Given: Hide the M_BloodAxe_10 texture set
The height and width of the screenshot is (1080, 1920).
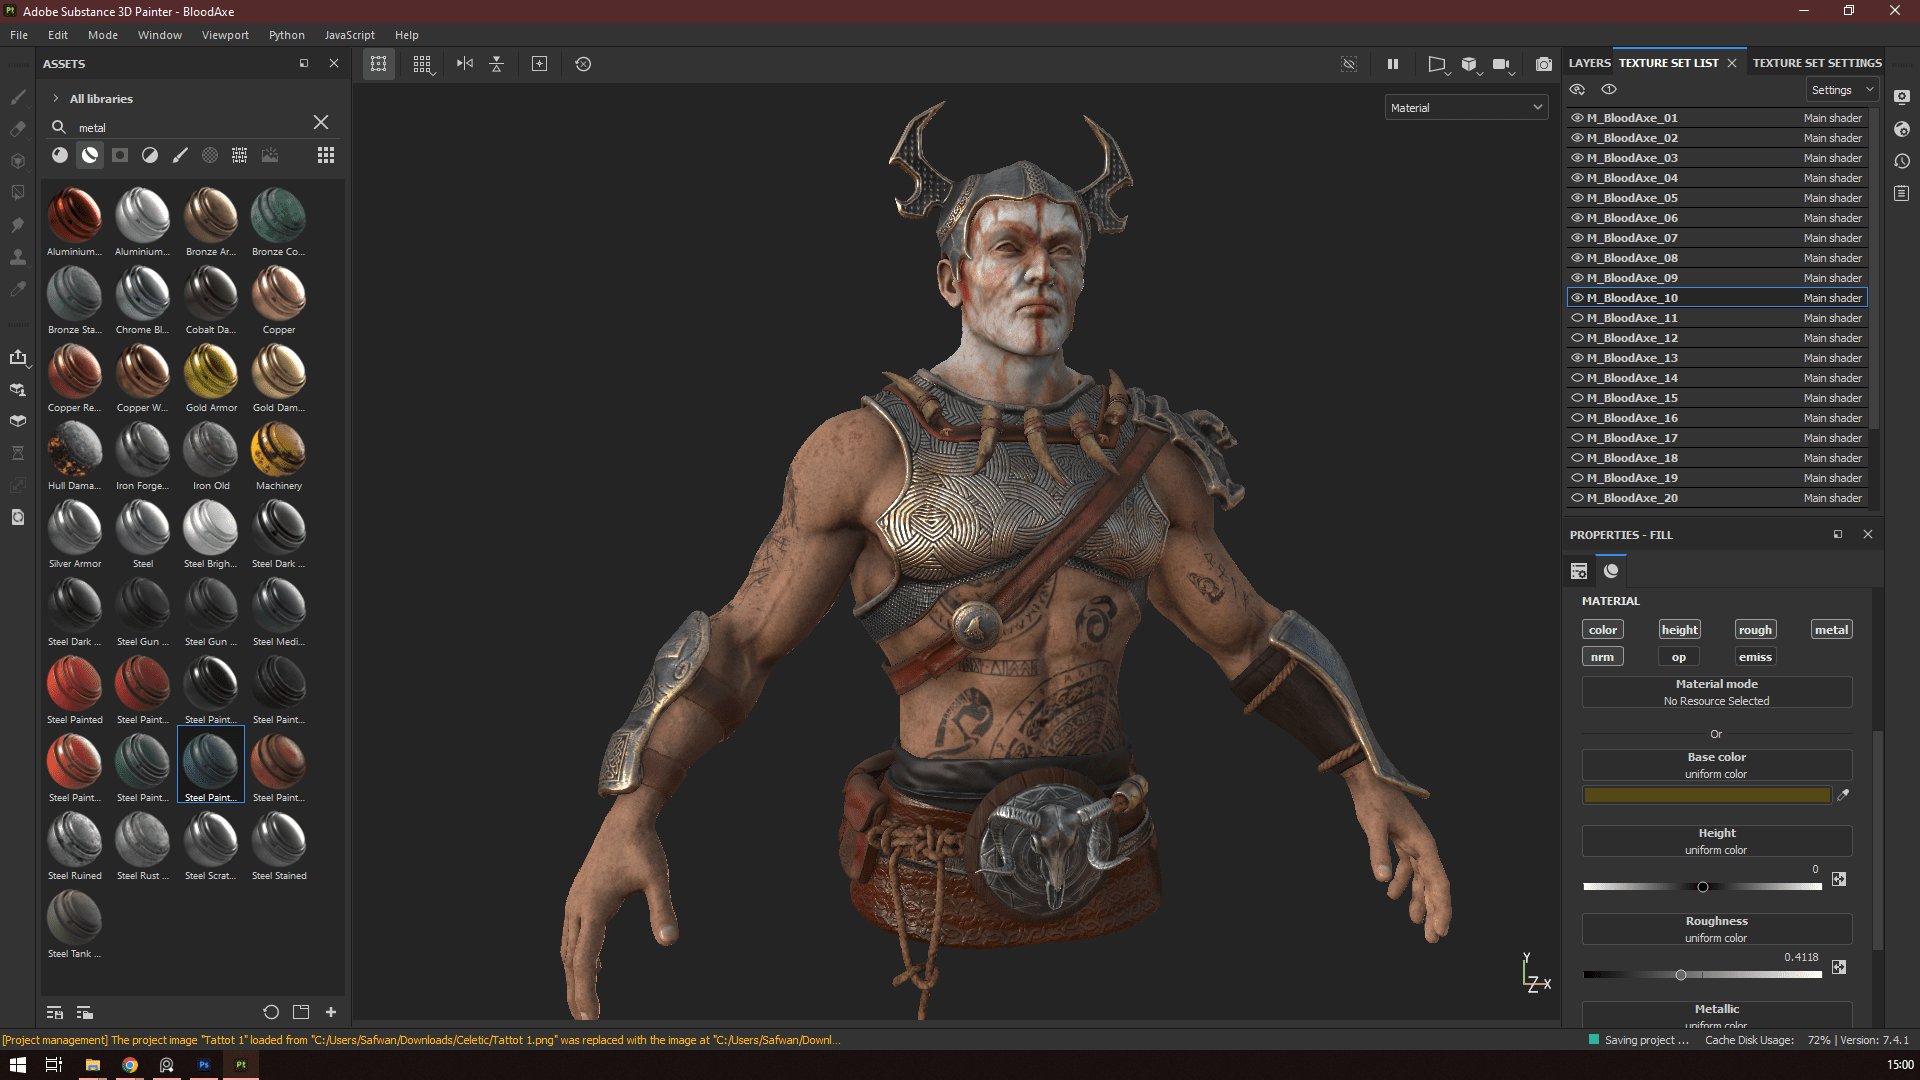Looking at the screenshot, I should (x=1577, y=298).
